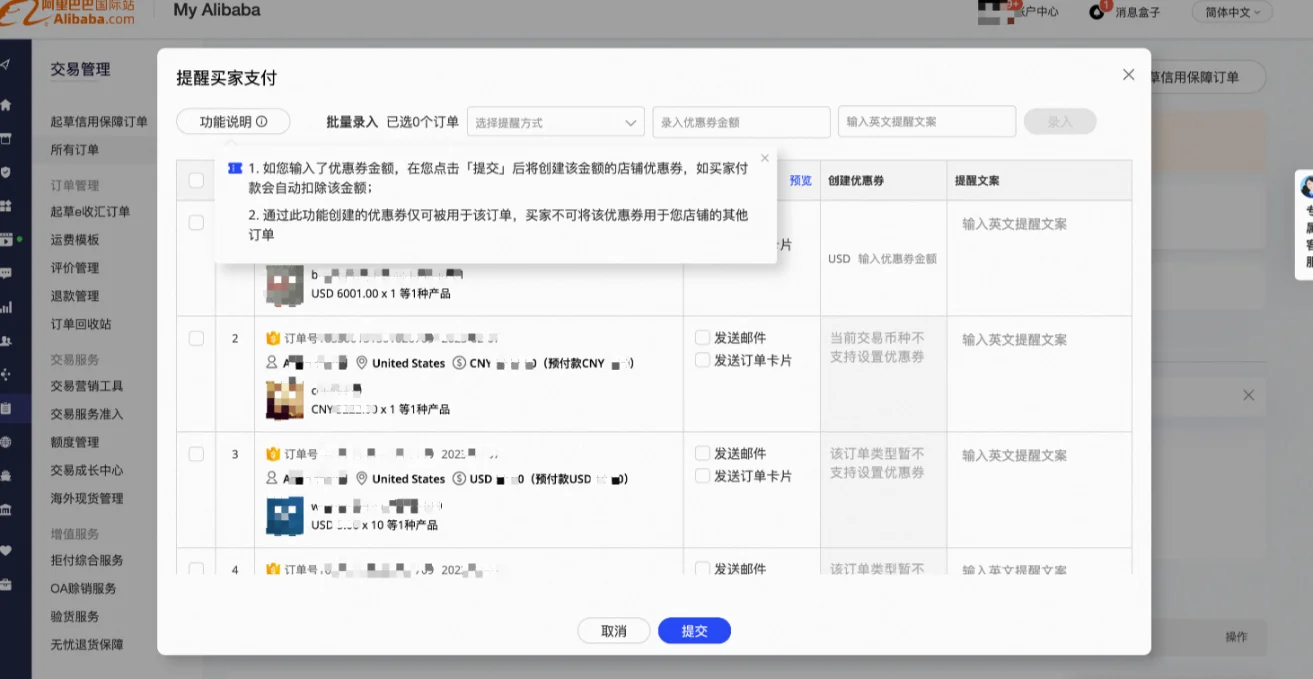This screenshot has width=1313, height=679.
Task: Dismiss the coupon tooltip with its small x
Action: [765, 158]
